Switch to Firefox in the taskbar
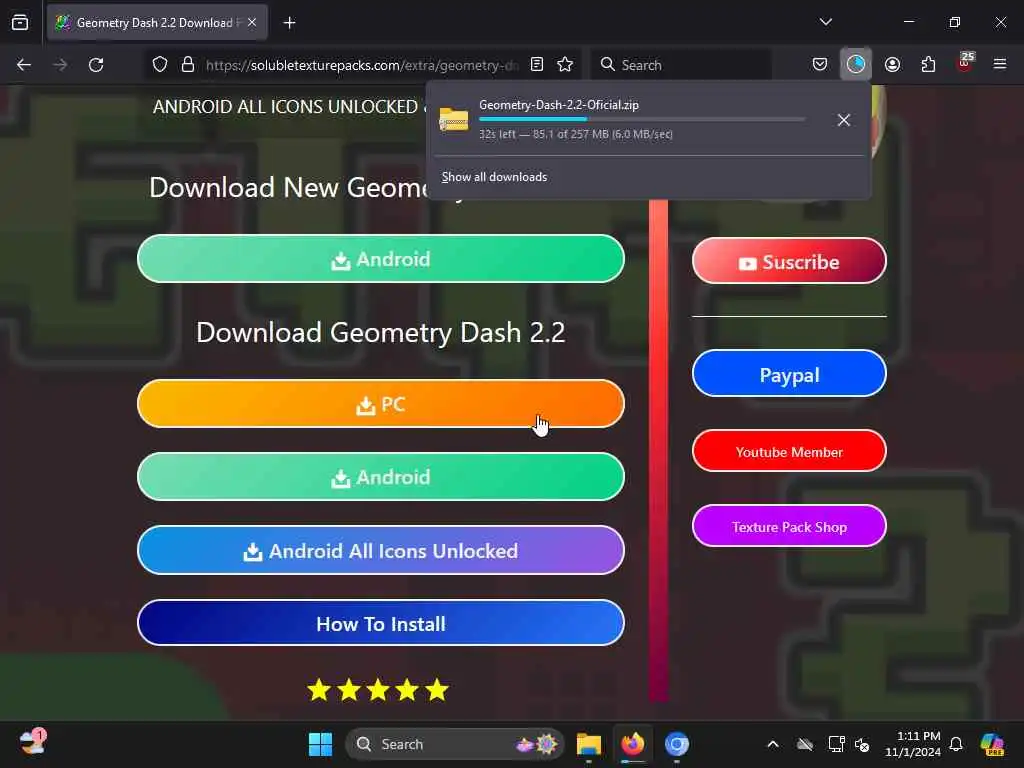The height and width of the screenshot is (768, 1024). pyautogui.click(x=632, y=744)
